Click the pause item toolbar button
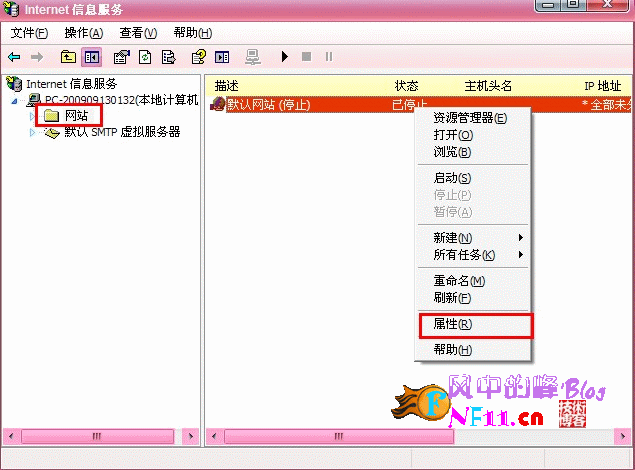The image size is (635, 470). [329, 57]
